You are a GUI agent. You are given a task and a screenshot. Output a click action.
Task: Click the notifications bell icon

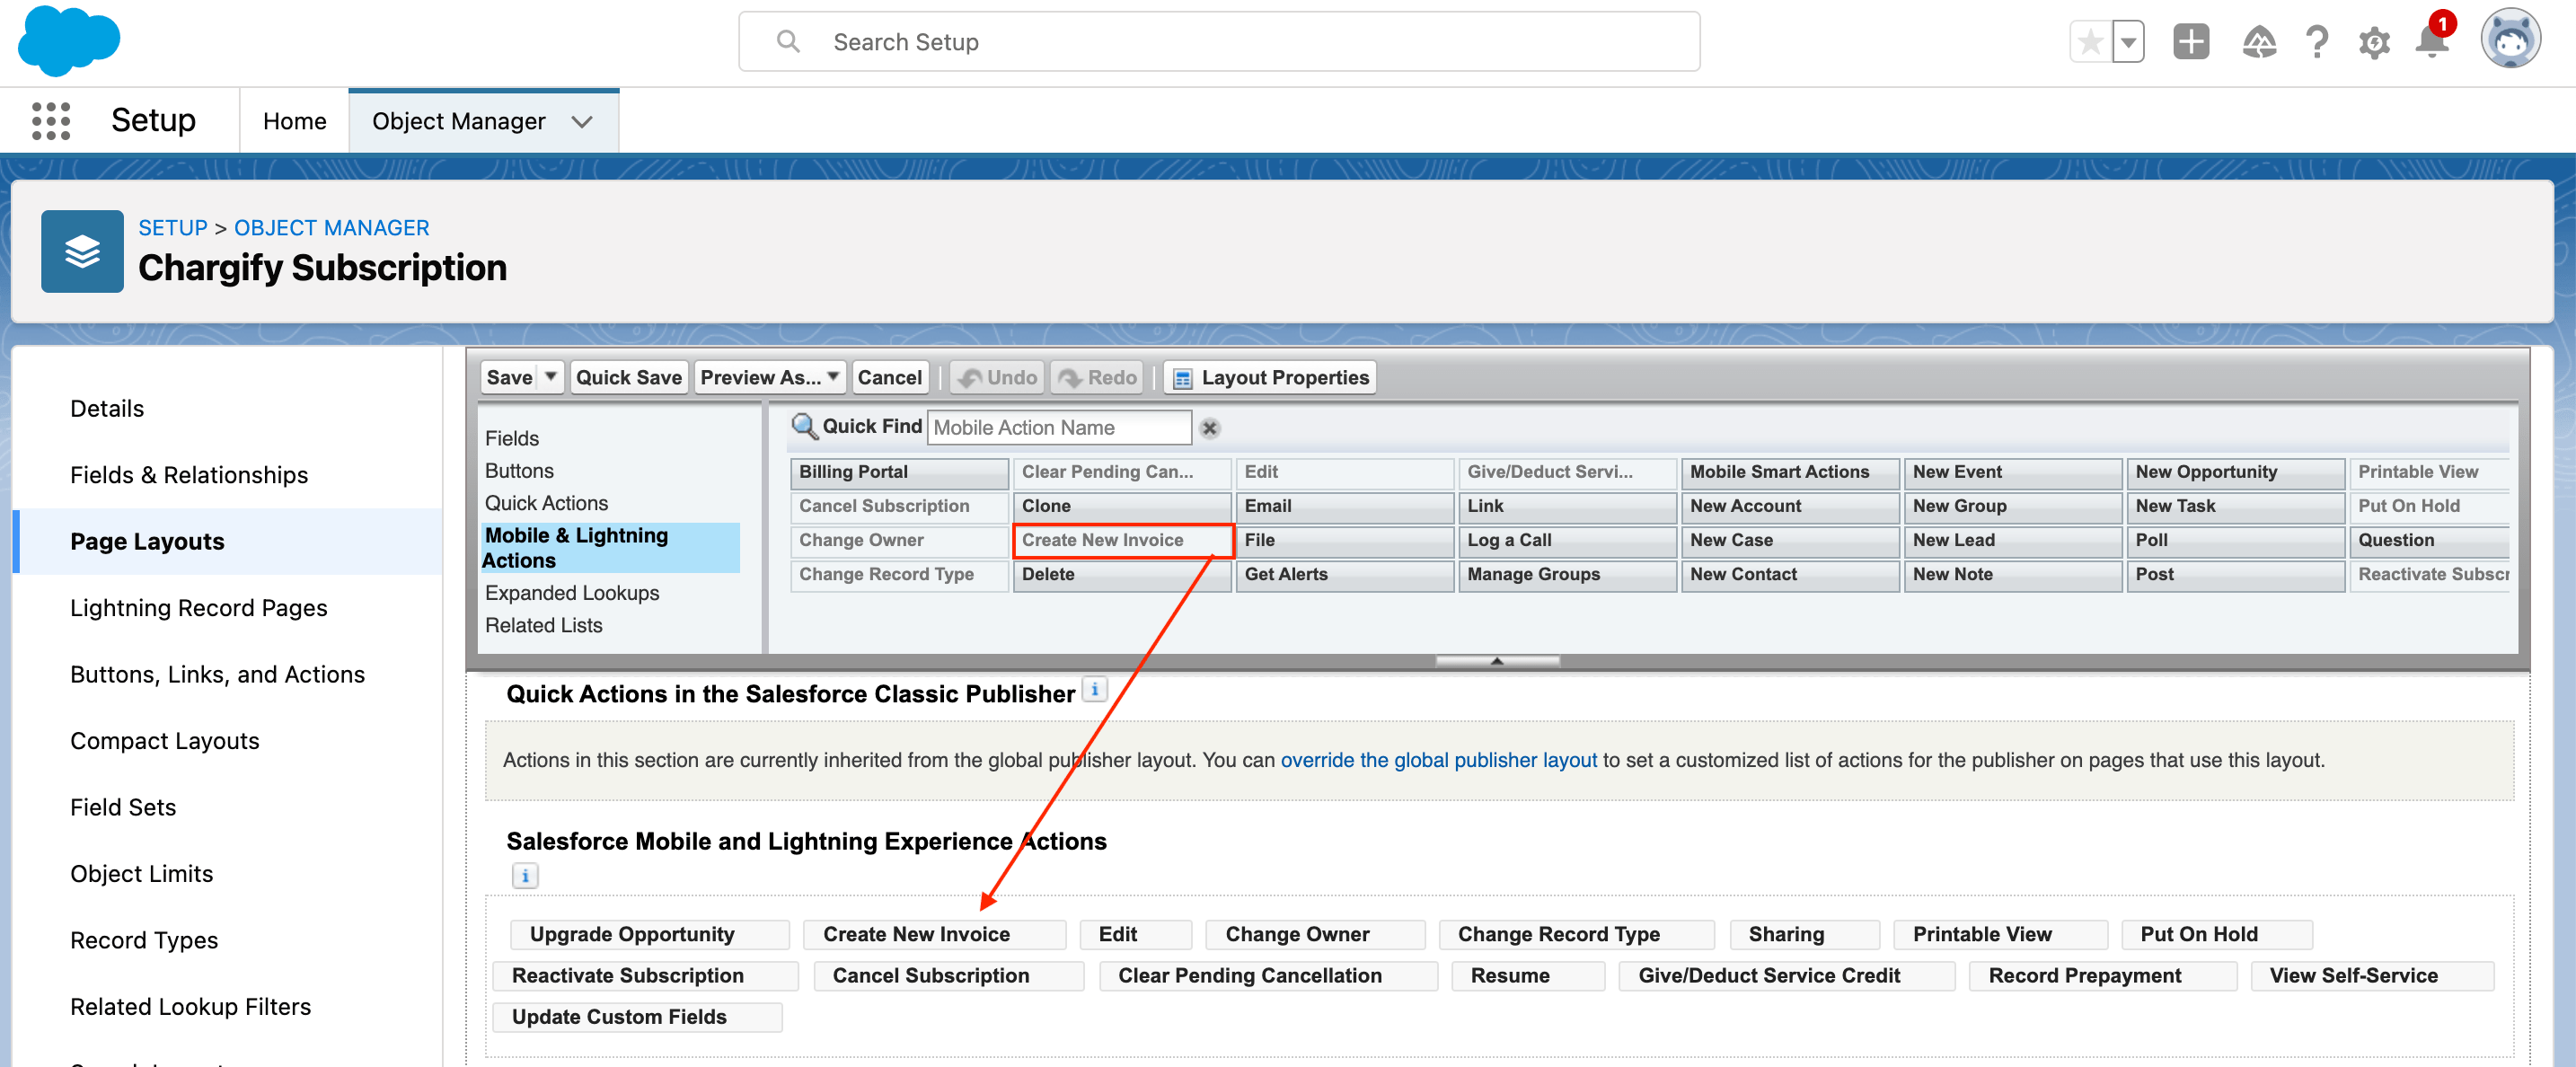click(2431, 42)
